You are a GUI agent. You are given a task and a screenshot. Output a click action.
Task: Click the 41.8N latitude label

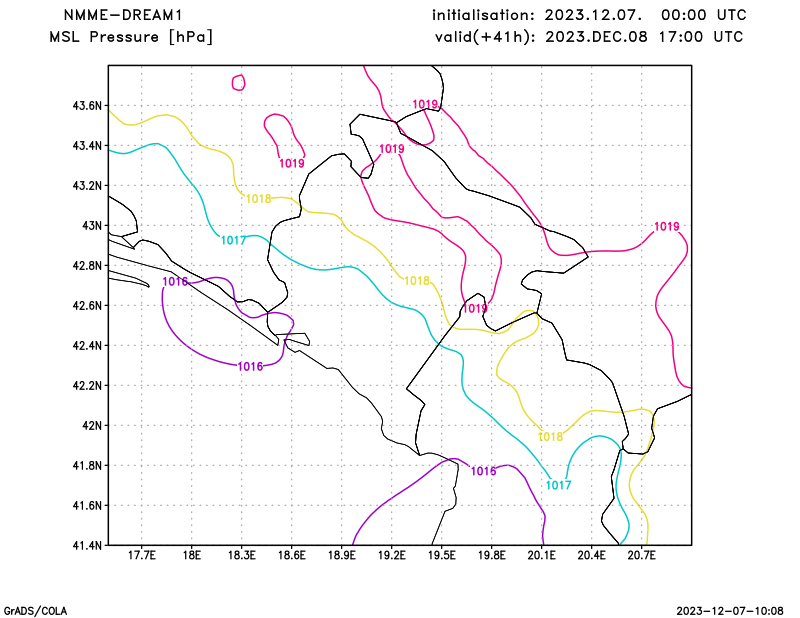point(87,465)
